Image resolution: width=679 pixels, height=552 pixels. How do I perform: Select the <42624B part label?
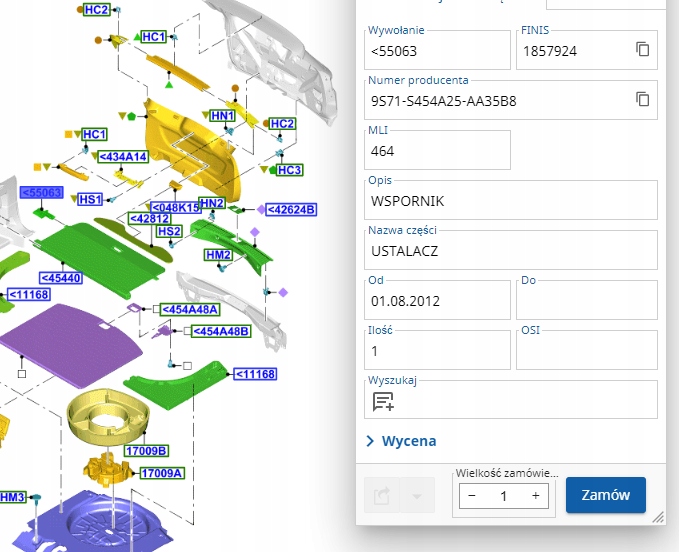(x=292, y=209)
